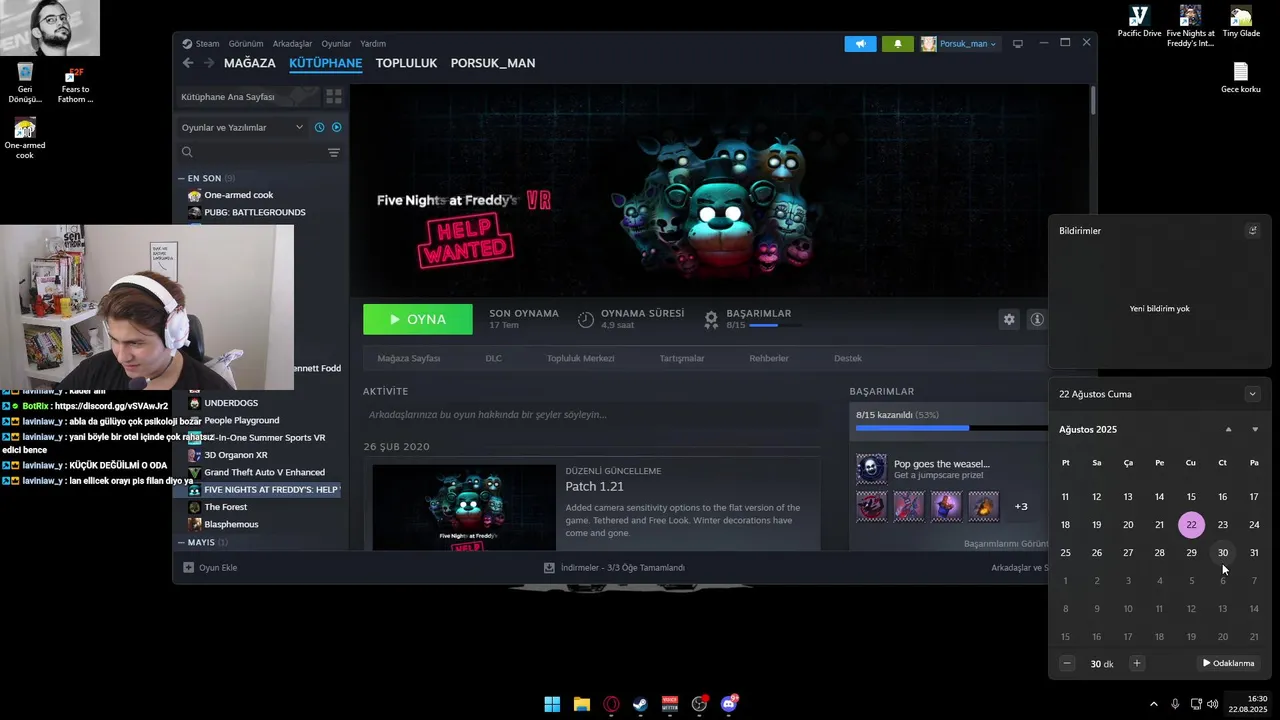Open the TOPLULUK tab
This screenshot has width=1280, height=720.
(406, 63)
